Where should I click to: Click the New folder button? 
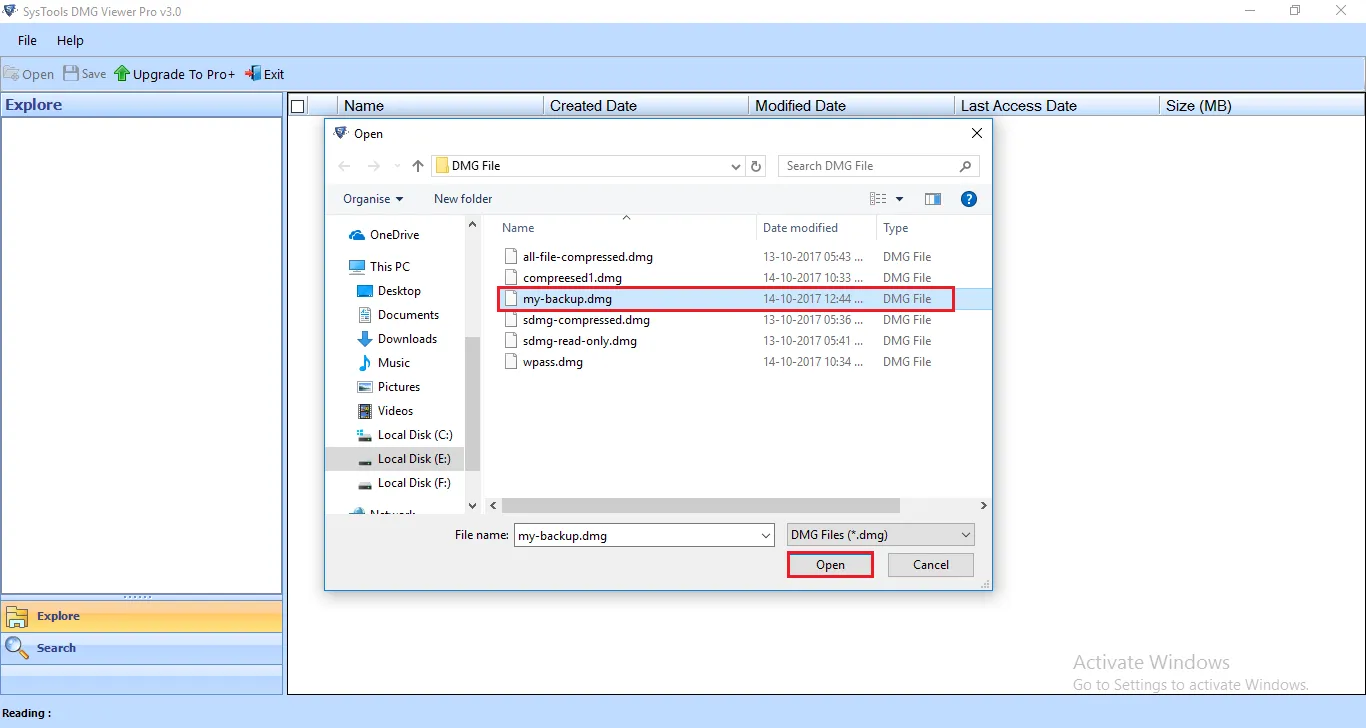pos(463,199)
